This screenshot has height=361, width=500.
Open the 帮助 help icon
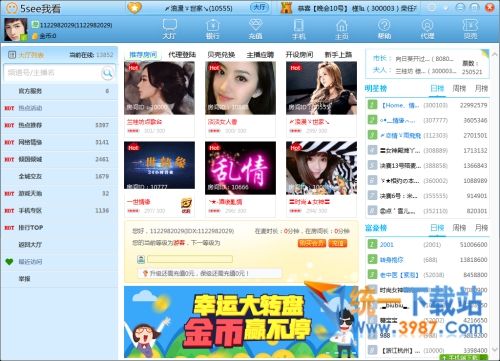pyautogui.click(x=384, y=29)
